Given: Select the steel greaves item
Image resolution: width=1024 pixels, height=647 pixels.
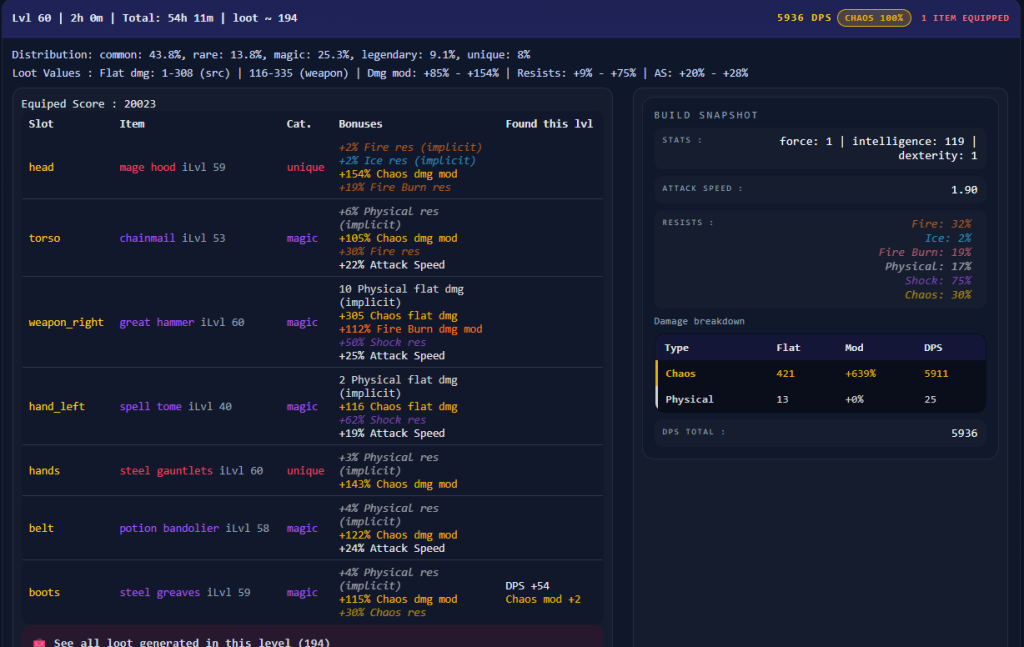Looking at the screenshot, I should pyautogui.click(x=160, y=592).
